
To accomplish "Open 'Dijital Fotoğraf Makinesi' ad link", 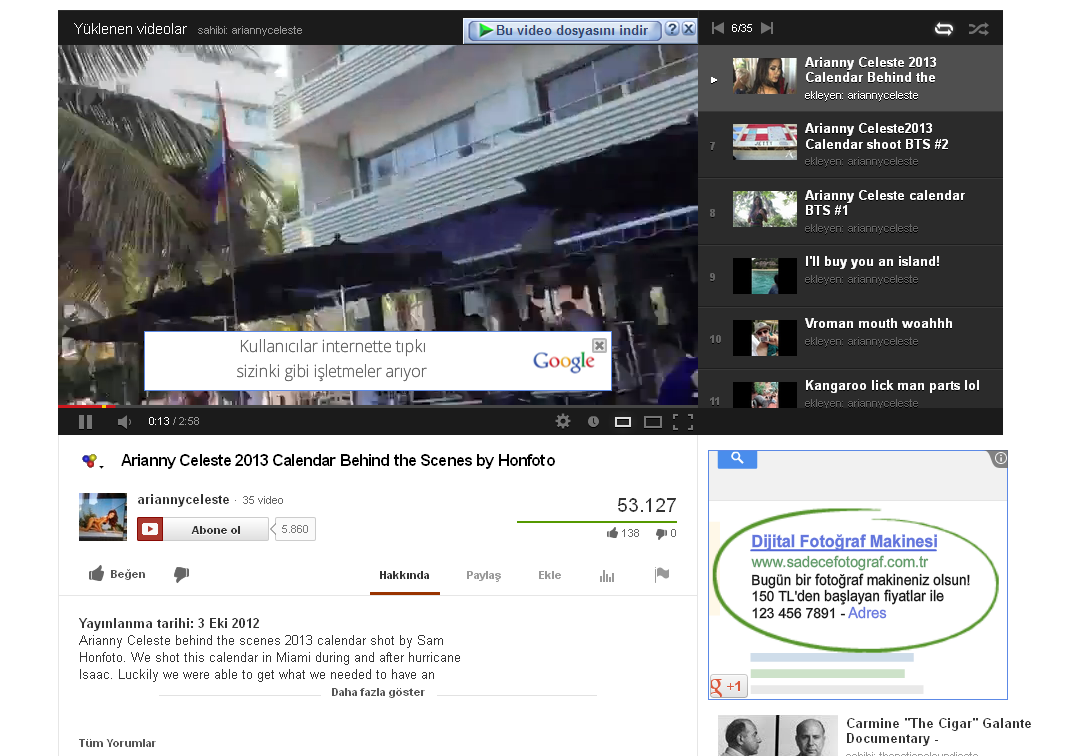I will (845, 541).
